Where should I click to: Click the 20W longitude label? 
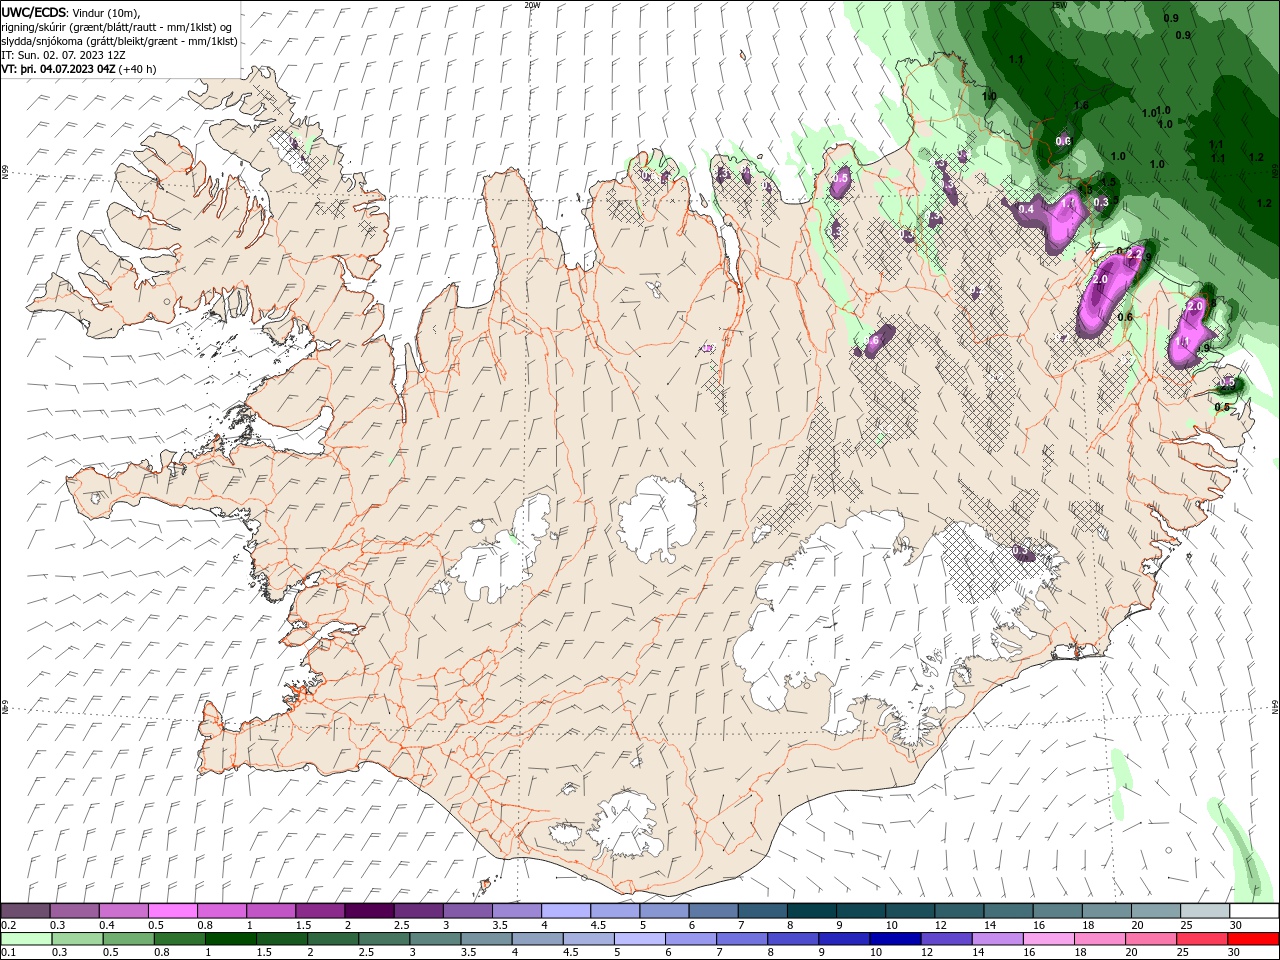pos(532,5)
